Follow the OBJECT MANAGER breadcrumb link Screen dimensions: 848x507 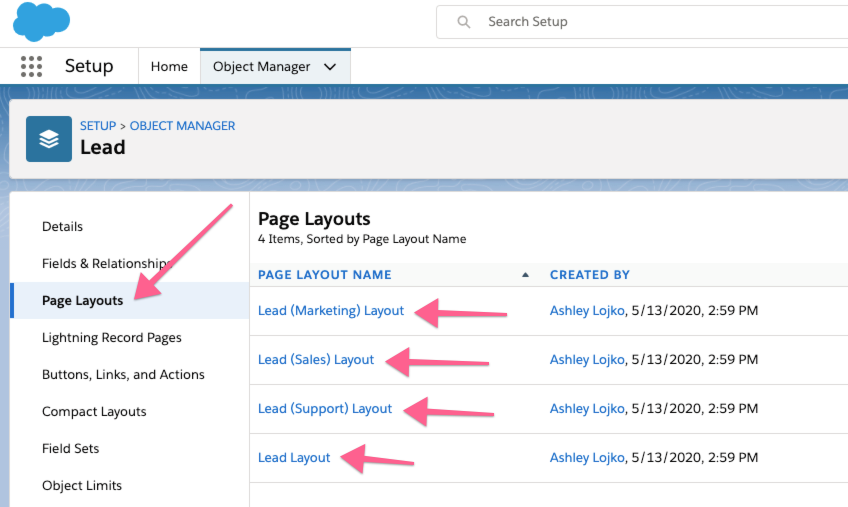point(182,126)
